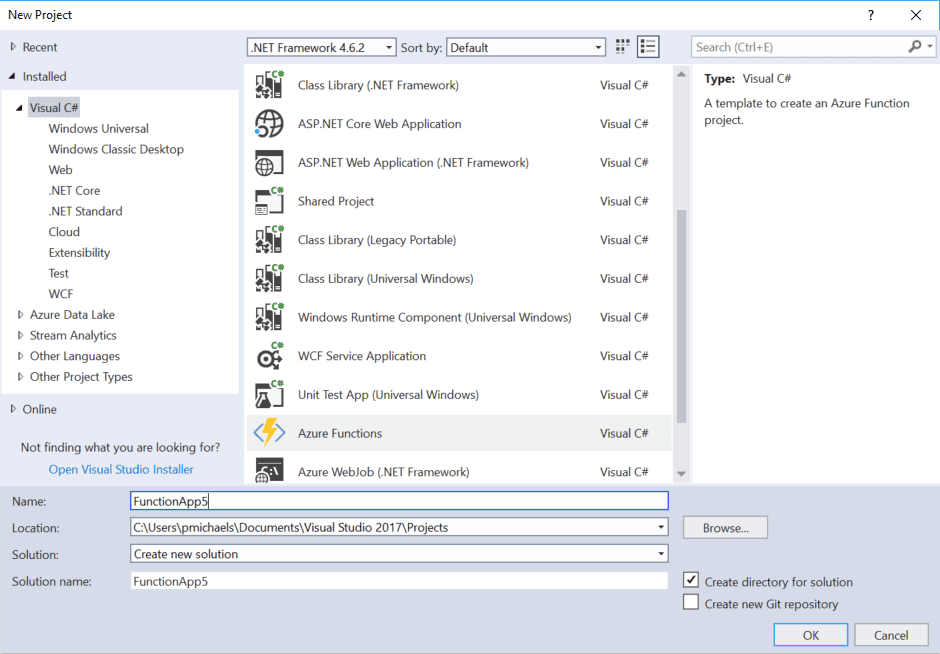Click the Class Library (.NET Framework) template icon

coord(269,85)
